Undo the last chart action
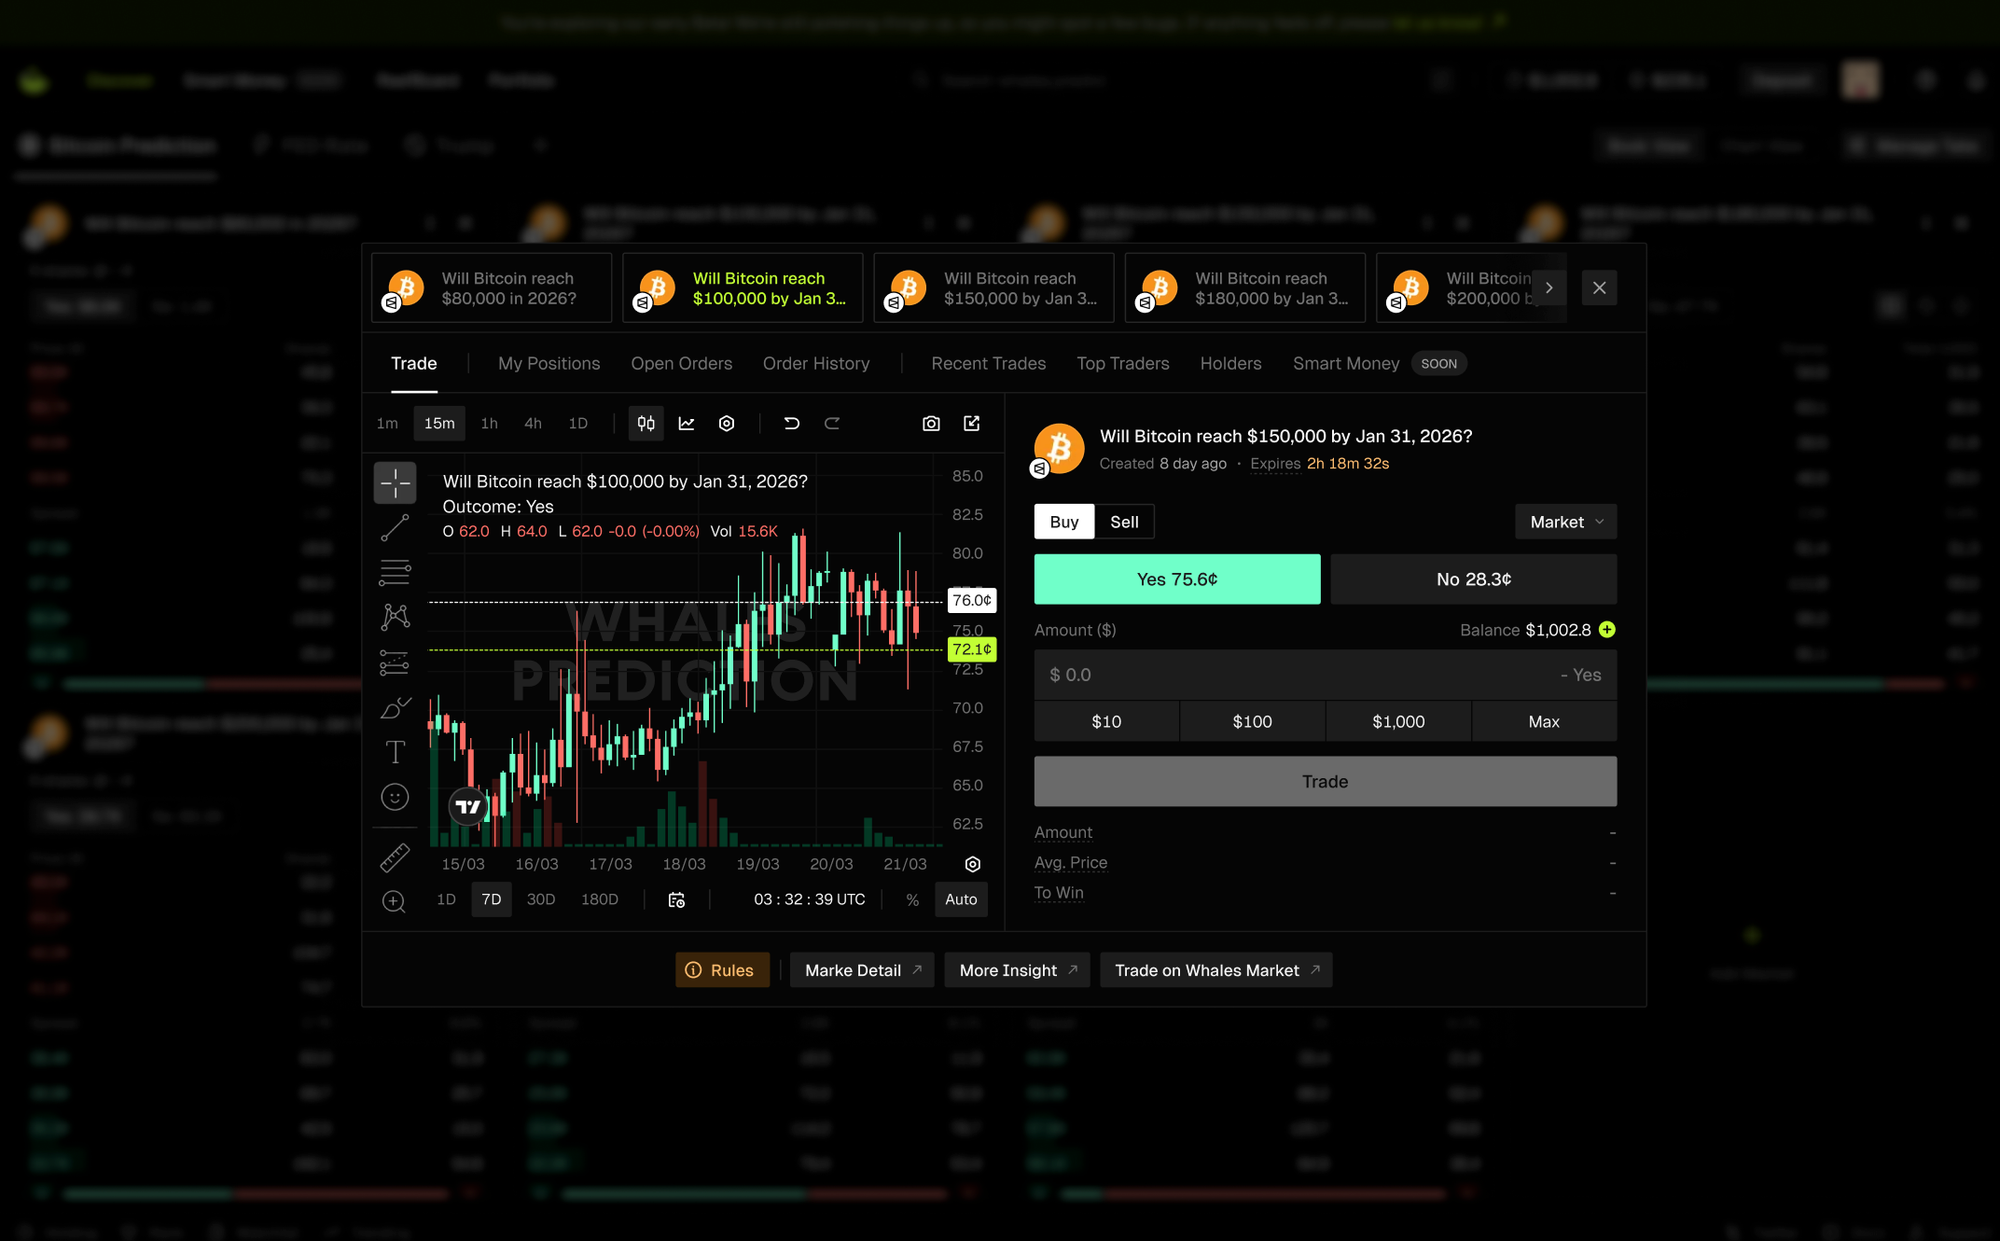The width and height of the screenshot is (2000, 1241). [792, 423]
